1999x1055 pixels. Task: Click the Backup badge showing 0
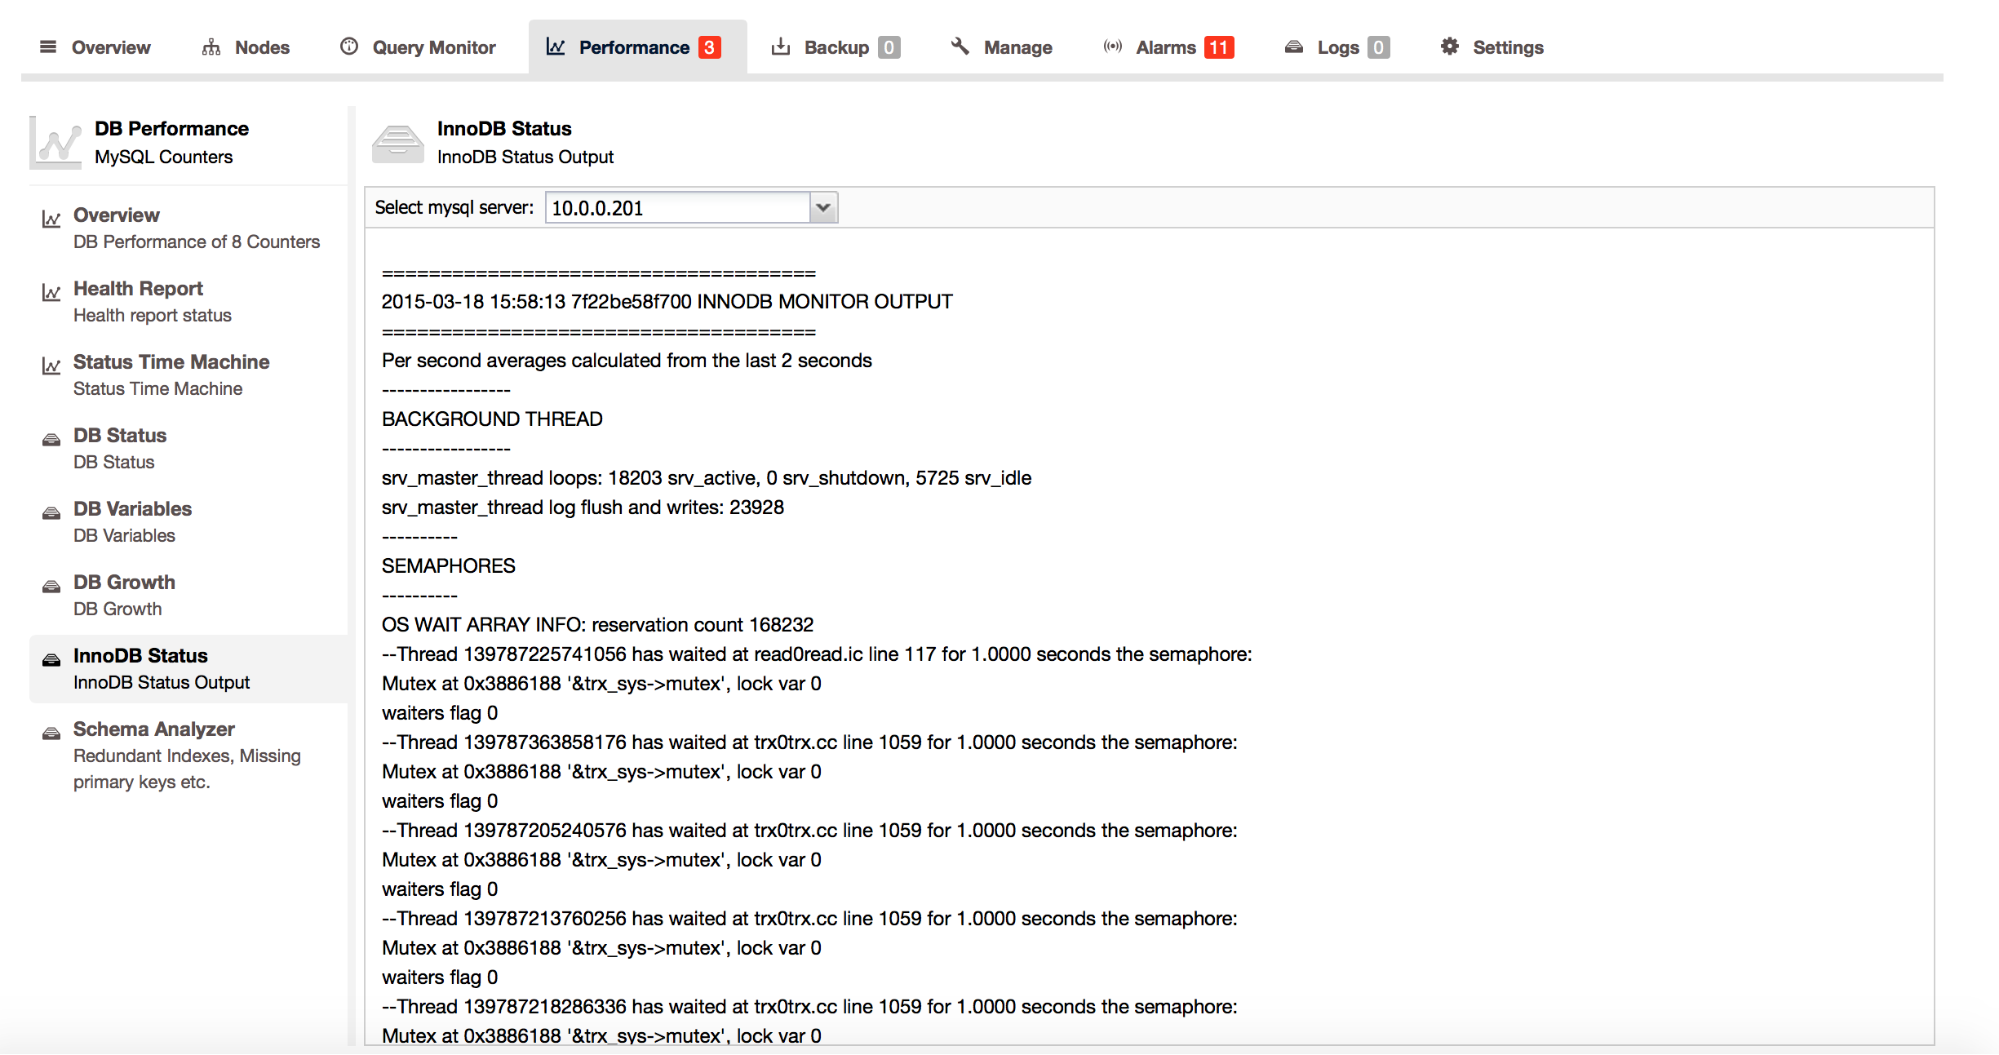point(889,47)
